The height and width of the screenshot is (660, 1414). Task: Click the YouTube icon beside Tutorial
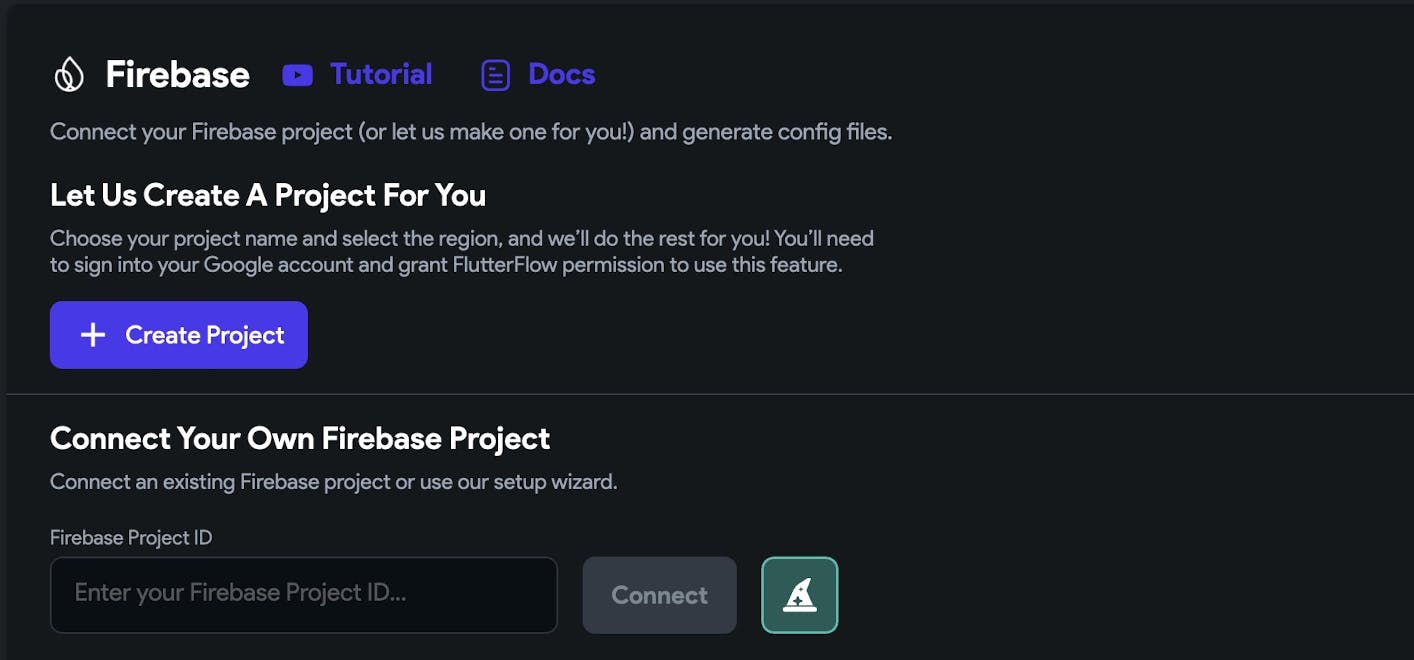point(297,75)
